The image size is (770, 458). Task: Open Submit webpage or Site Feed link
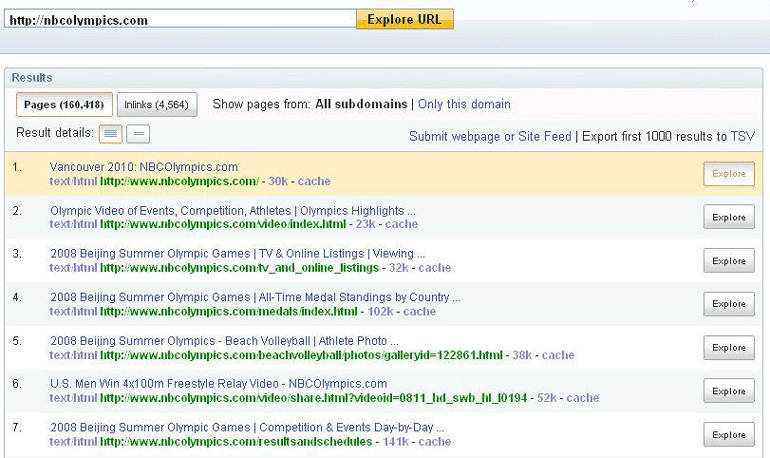[490, 136]
